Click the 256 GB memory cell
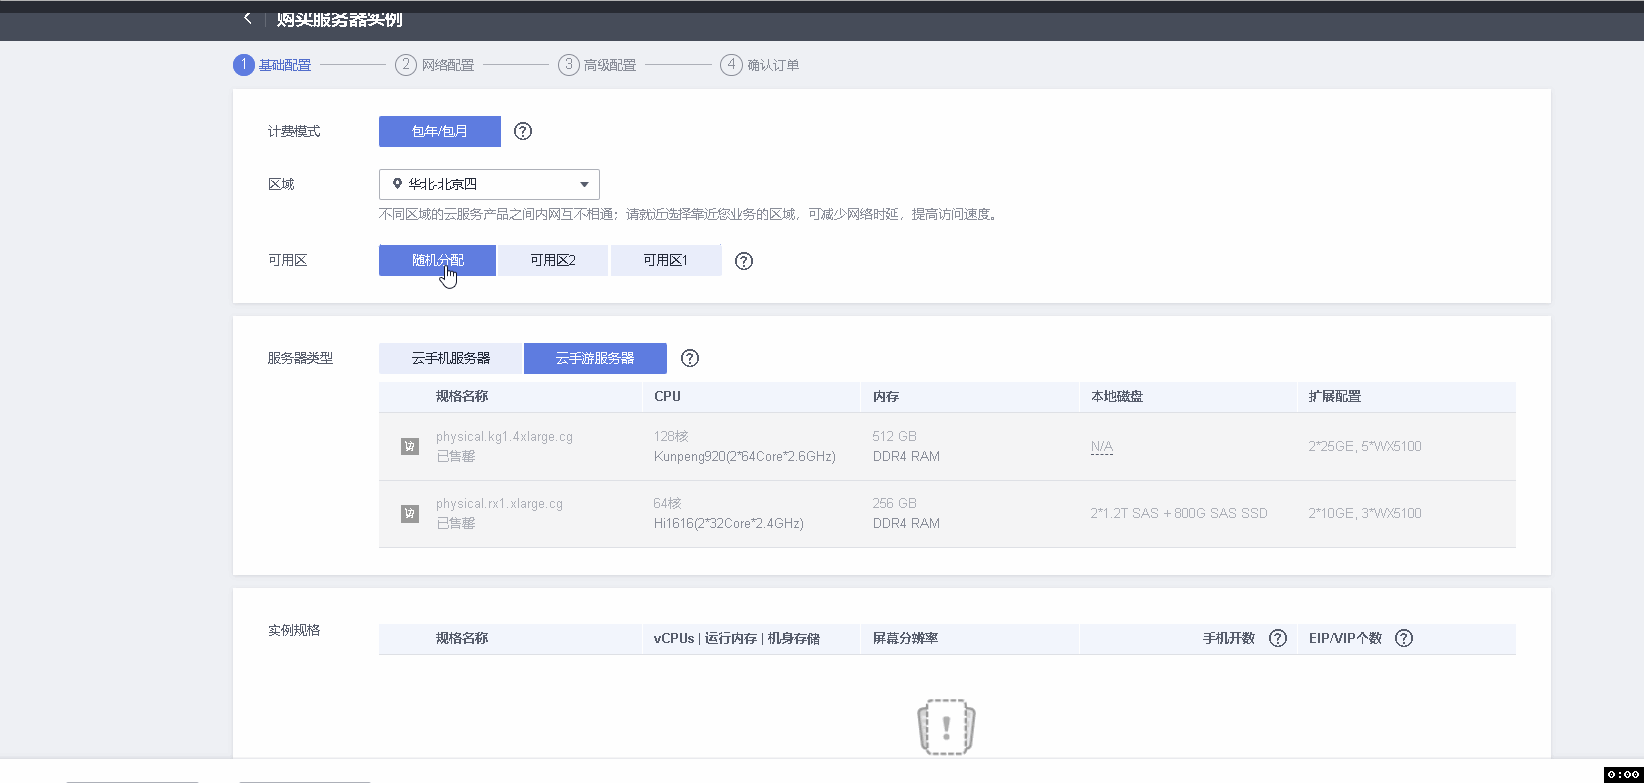 coord(895,503)
